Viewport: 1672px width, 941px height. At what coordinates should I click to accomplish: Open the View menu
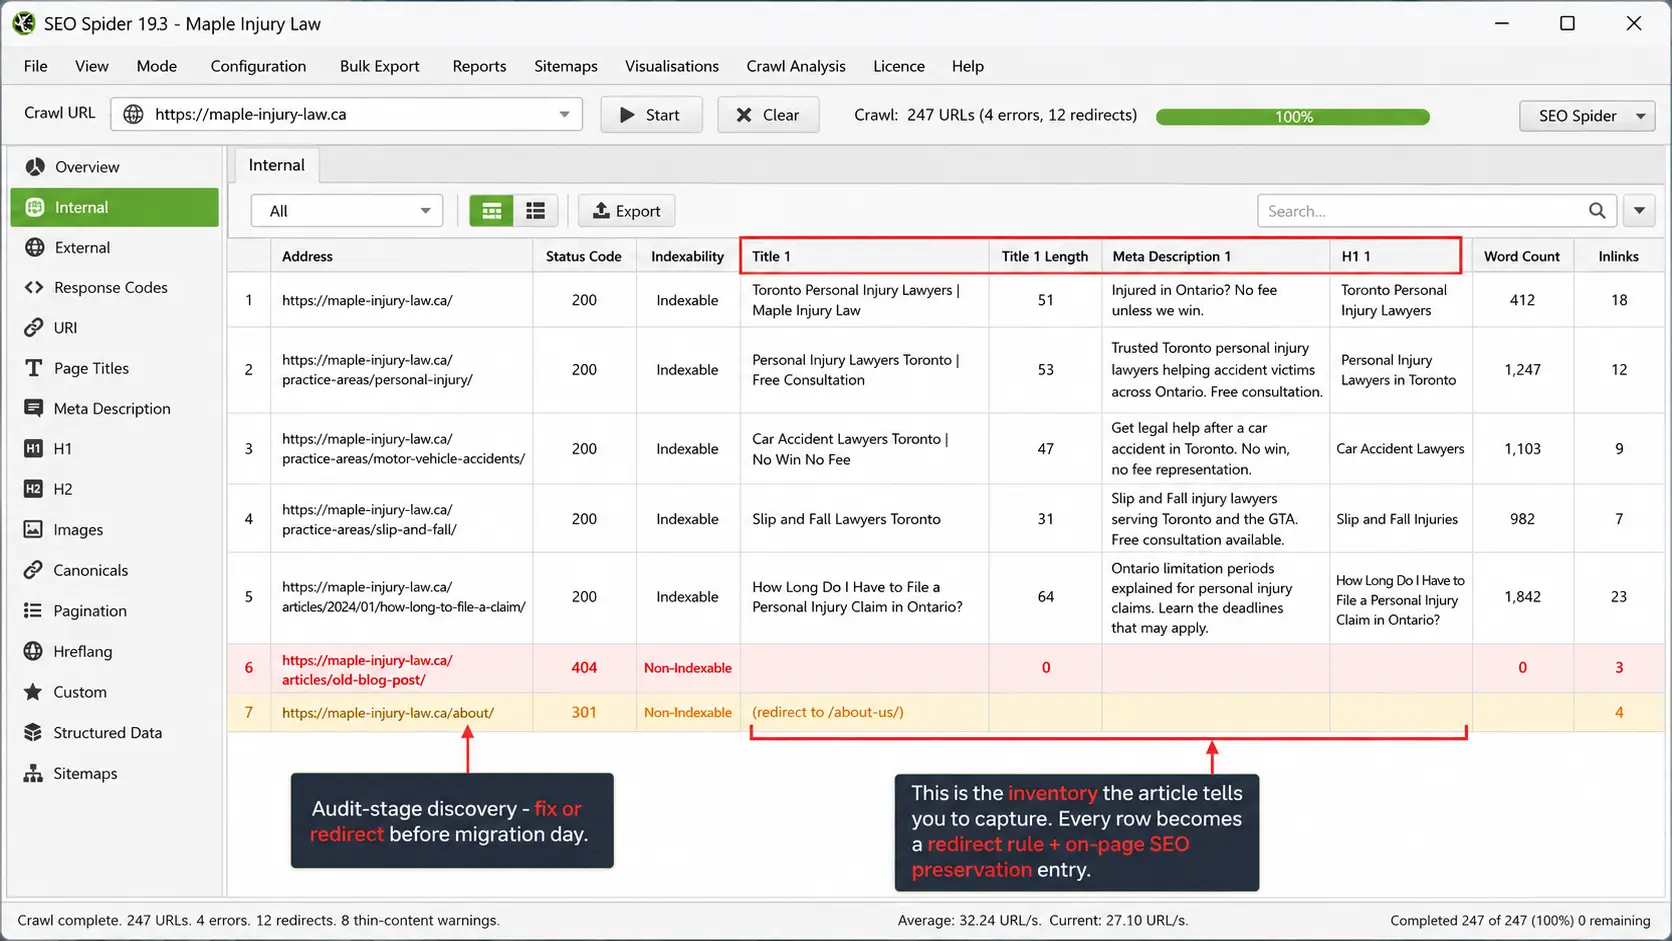tap(92, 66)
